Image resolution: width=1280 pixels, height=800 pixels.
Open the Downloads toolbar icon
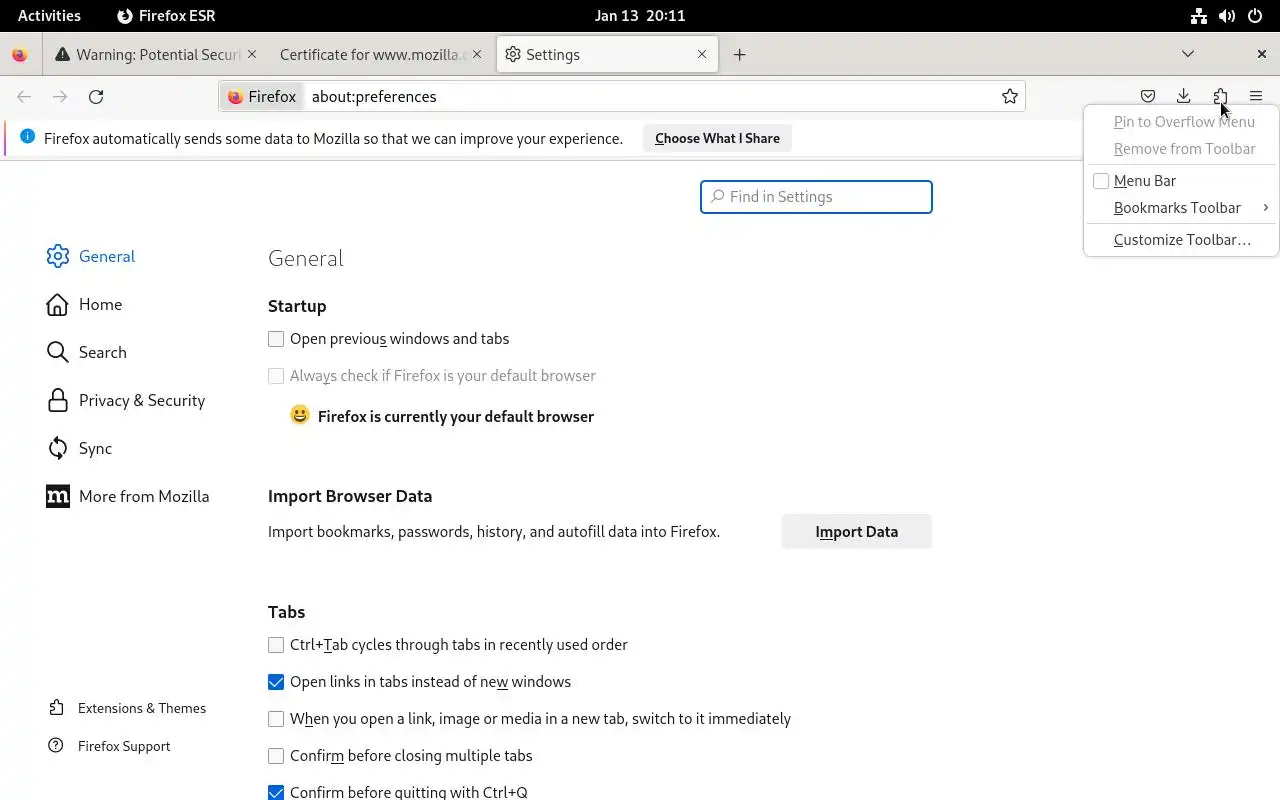[x=1184, y=97]
